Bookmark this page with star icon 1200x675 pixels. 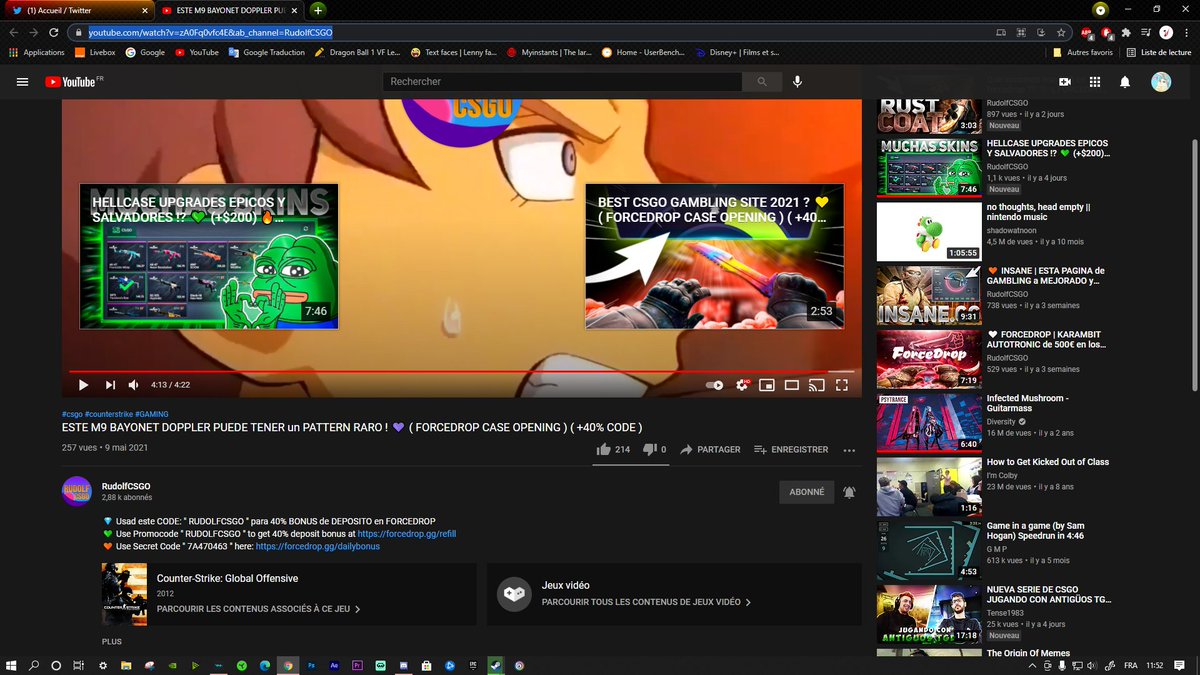tap(1061, 32)
